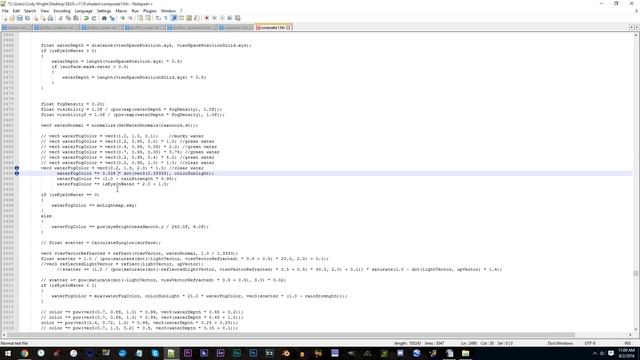Click Run Macro Multiple Times icon

pyautogui.click(x=230, y=18)
